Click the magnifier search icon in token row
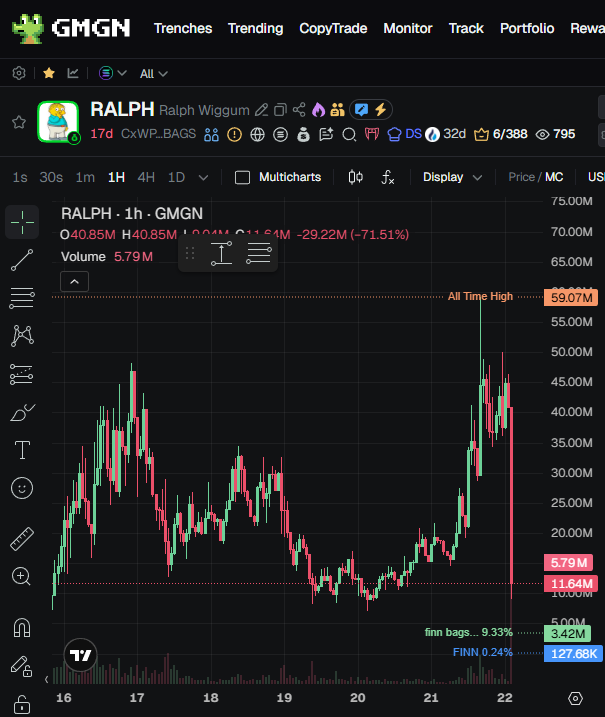This screenshot has height=717, width=605. coord(349,135)
